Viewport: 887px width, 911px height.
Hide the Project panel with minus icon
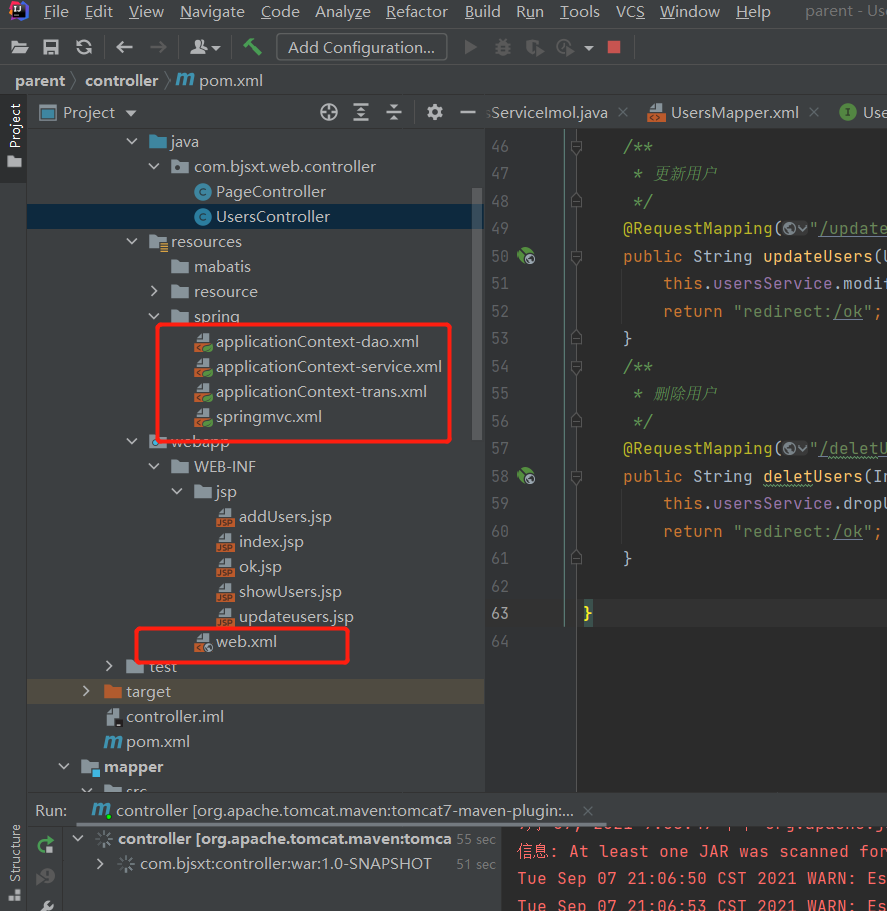pos(468,112)
